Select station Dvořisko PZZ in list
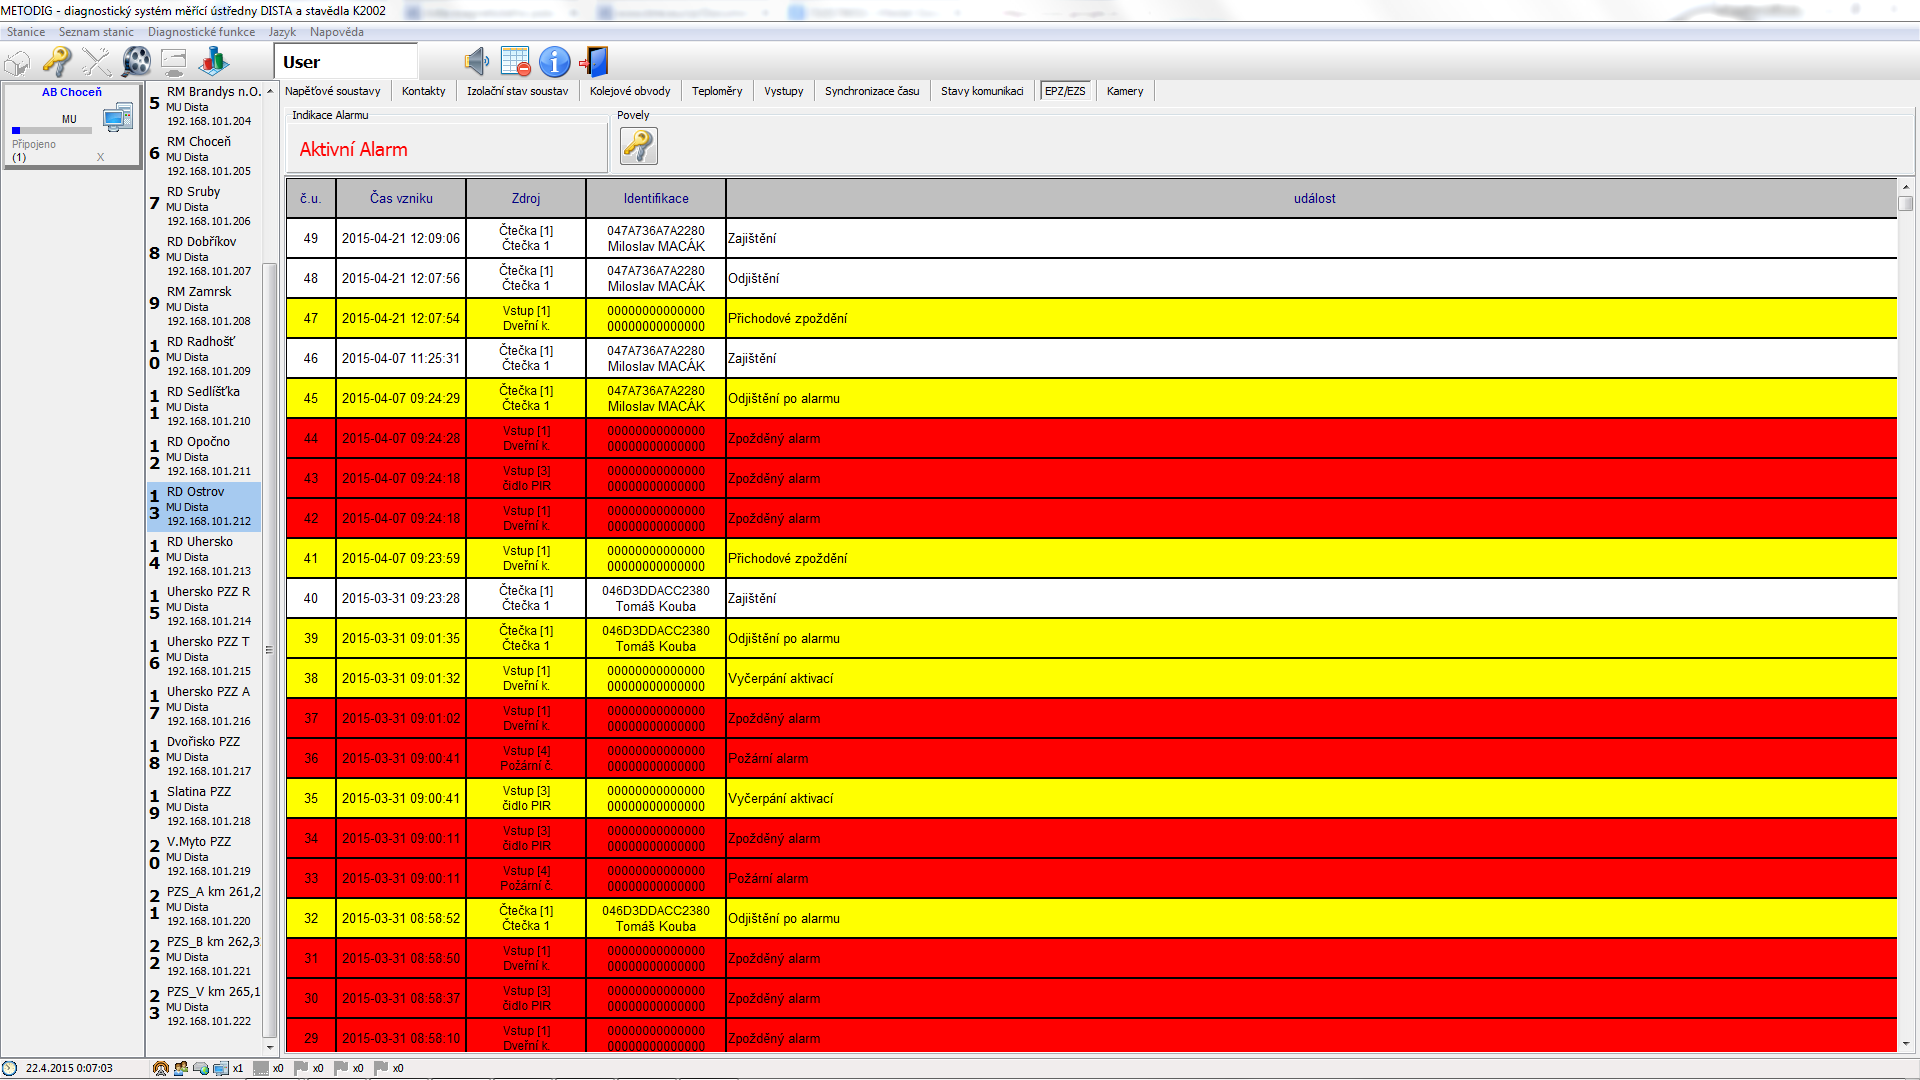 pos(204,756)
